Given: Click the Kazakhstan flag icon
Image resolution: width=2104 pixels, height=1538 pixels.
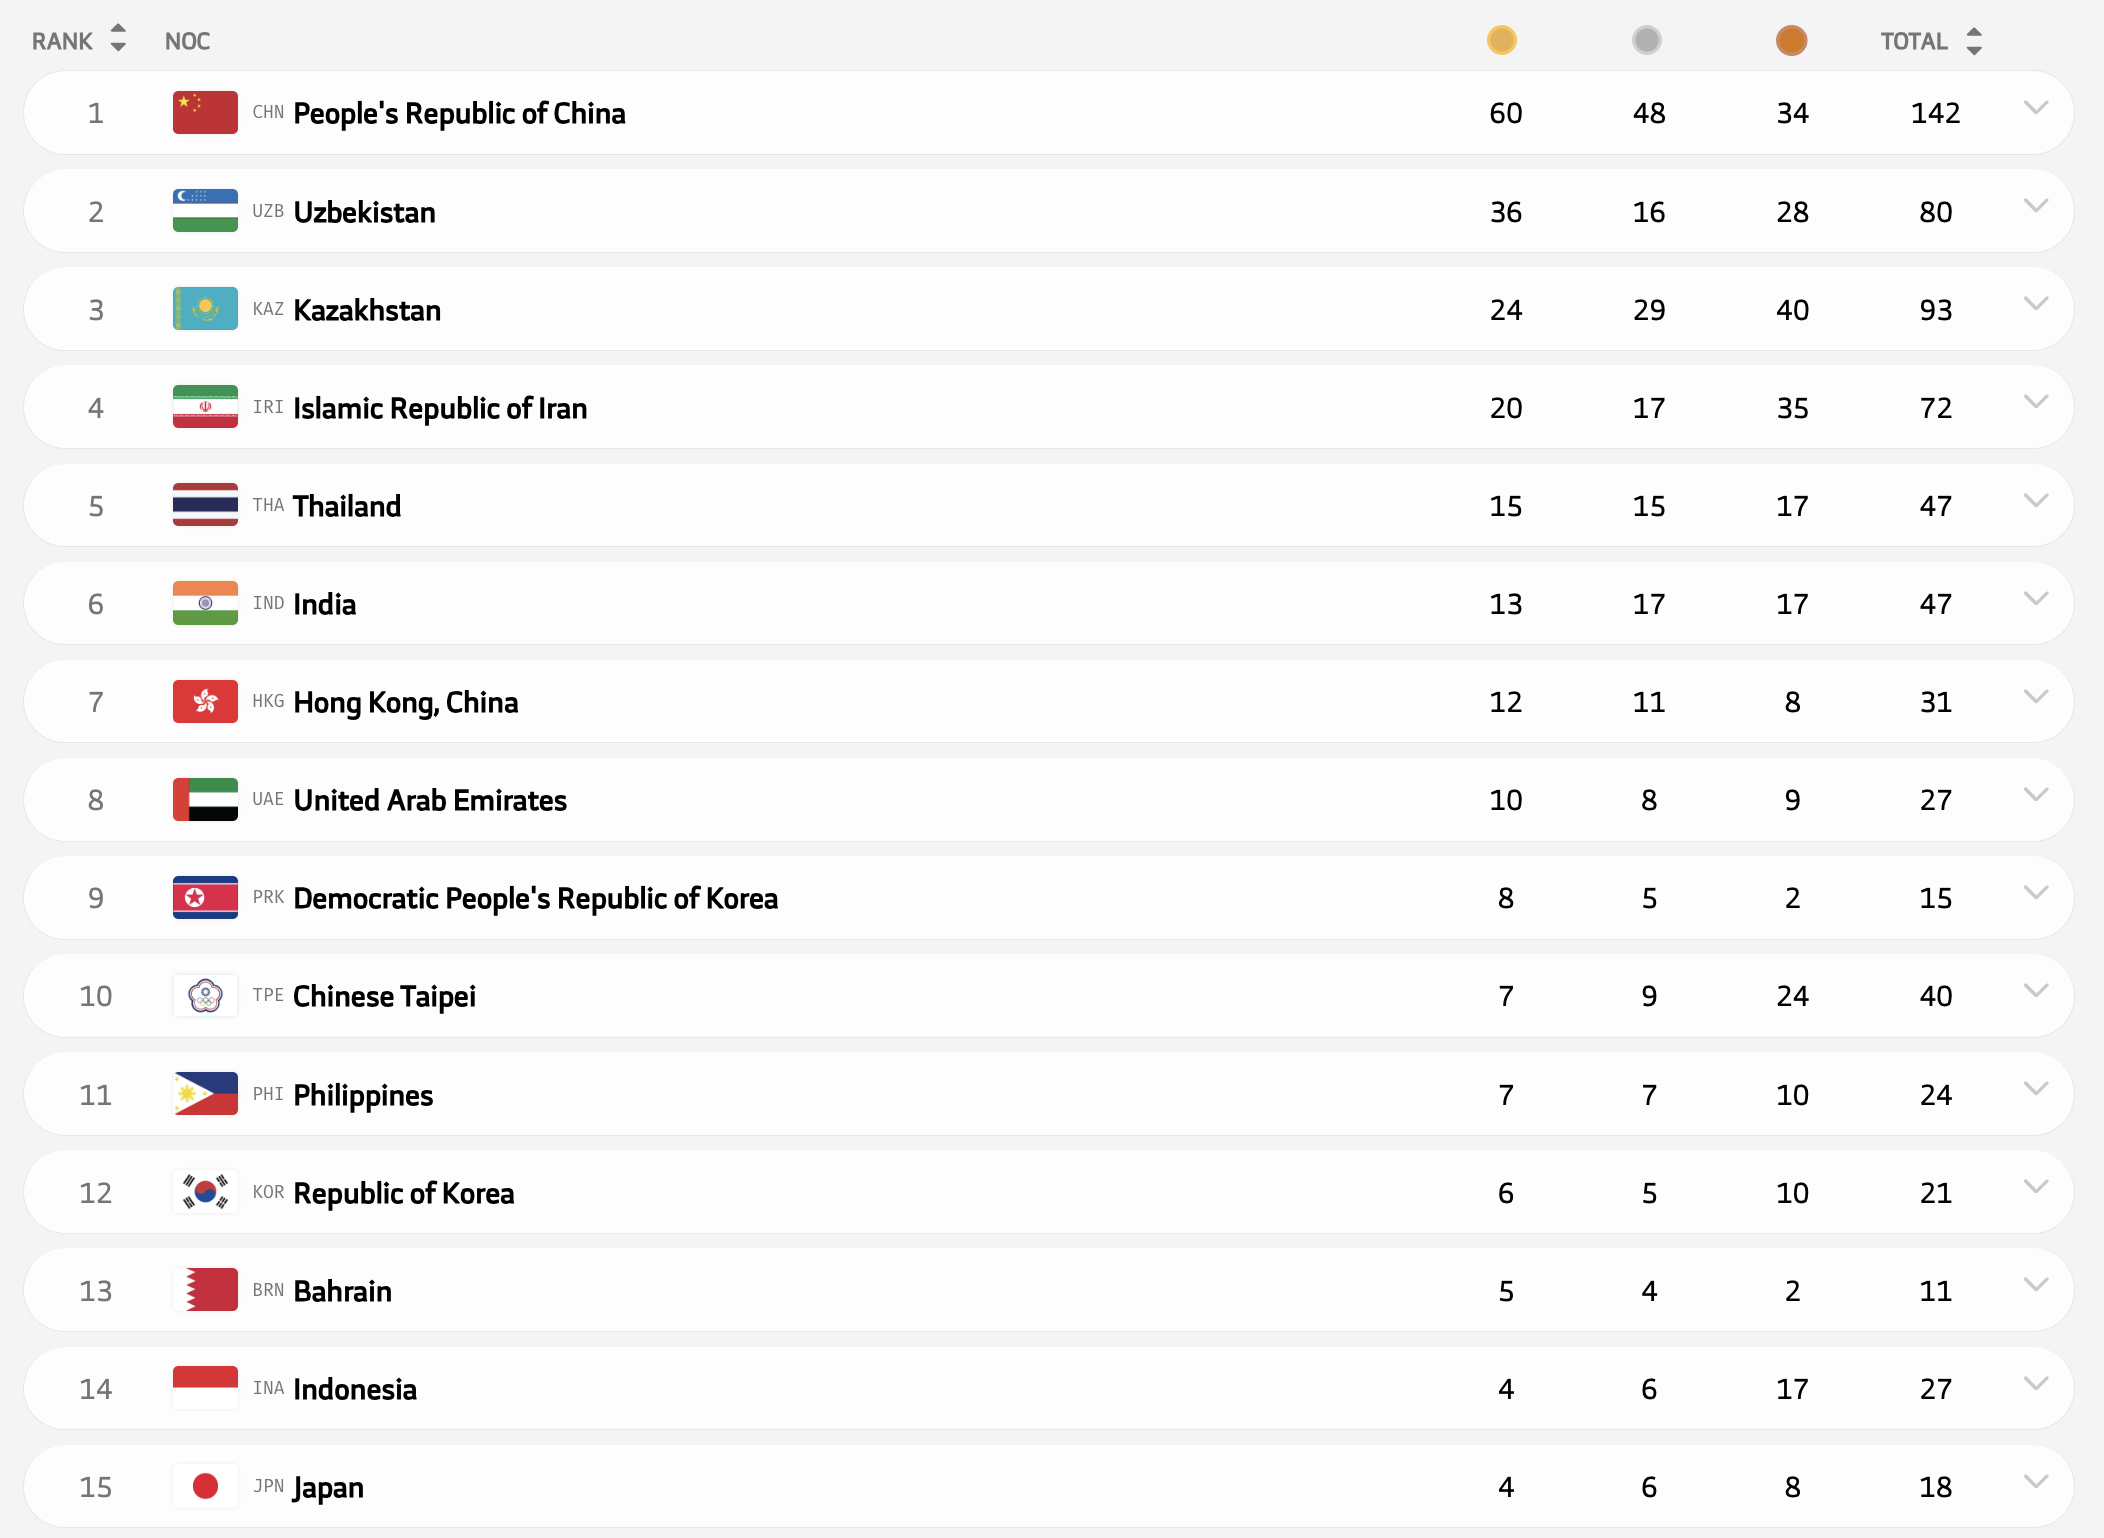Looking at the screenshot, I should [x=205, y=309].
